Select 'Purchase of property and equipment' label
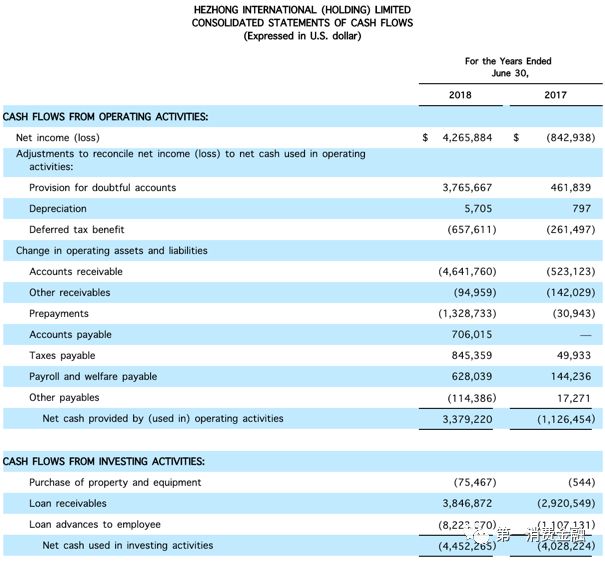 pyautogui.click(x=115, y=483)
